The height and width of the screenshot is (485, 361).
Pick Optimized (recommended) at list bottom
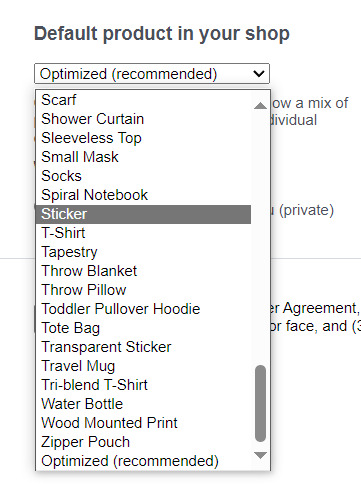pyautogui.click(x=143, y=461)
